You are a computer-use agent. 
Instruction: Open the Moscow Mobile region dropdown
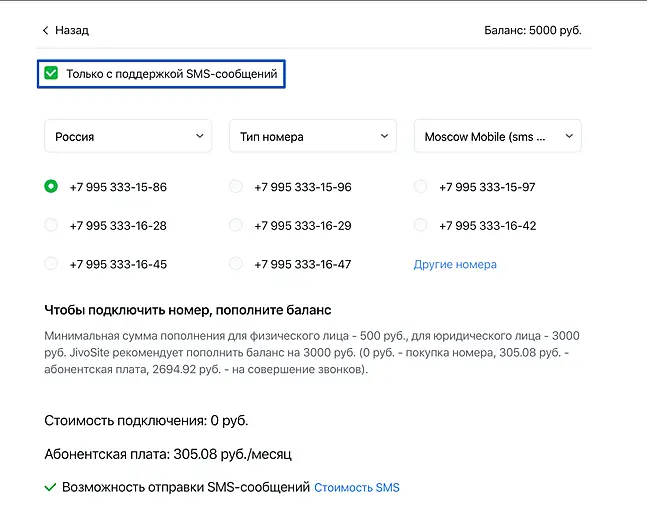497,136
